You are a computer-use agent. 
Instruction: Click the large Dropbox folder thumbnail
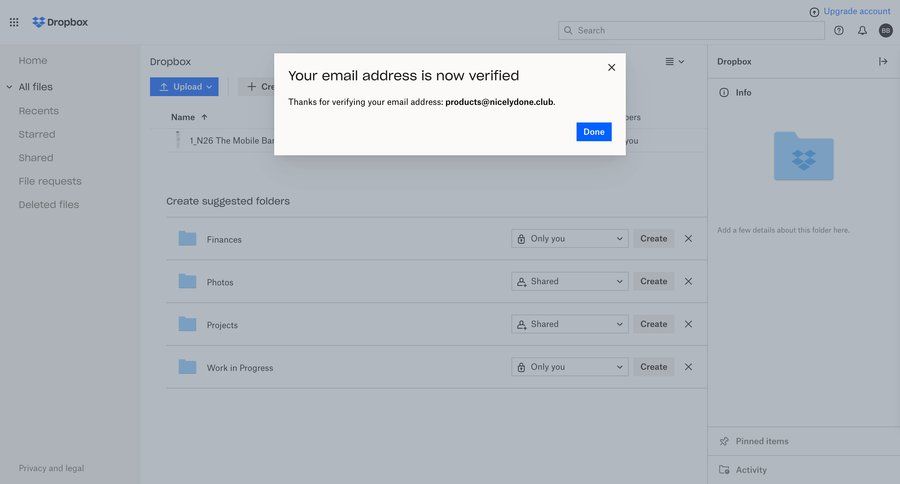point(804,156)
